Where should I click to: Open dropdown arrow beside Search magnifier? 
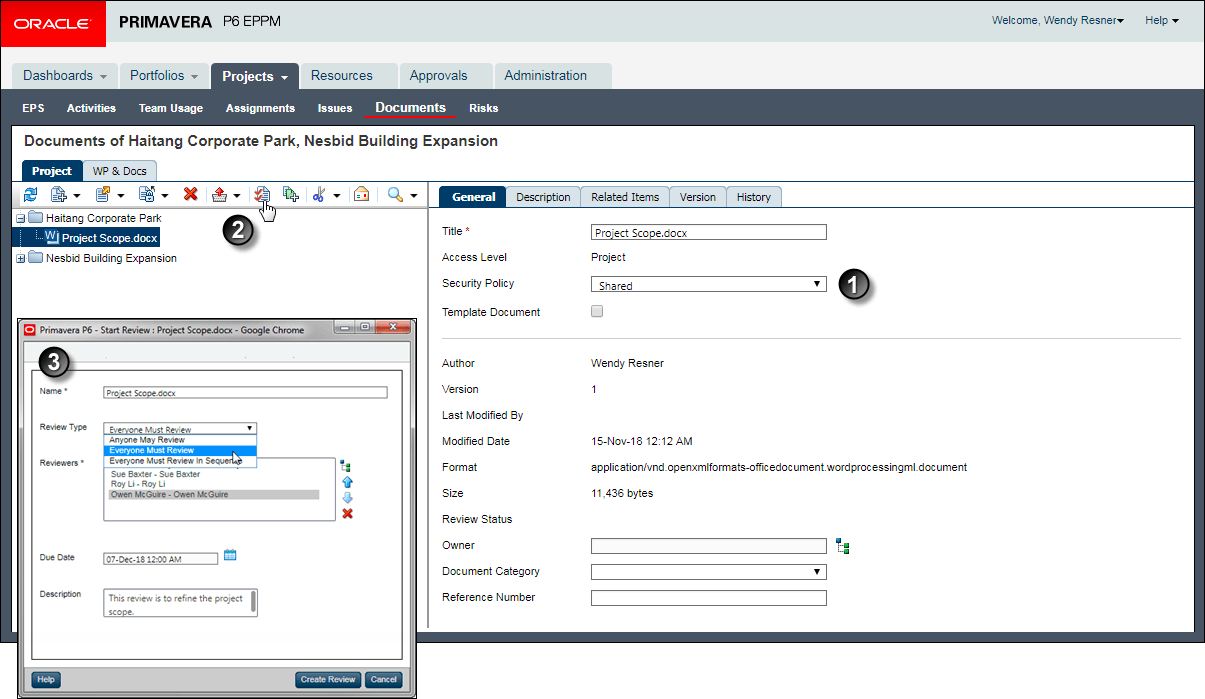pos(413,196)
